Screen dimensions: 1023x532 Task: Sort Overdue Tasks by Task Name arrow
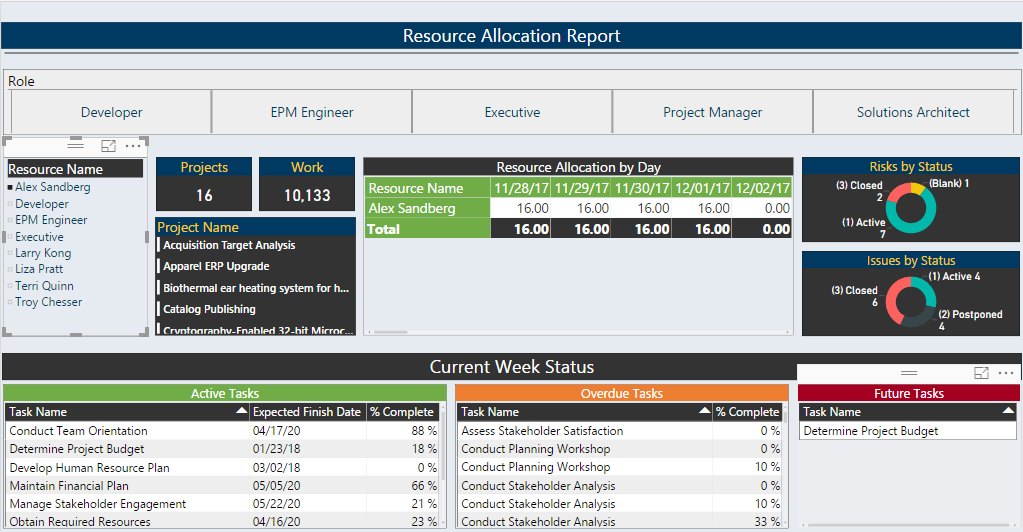click(705, 411)
